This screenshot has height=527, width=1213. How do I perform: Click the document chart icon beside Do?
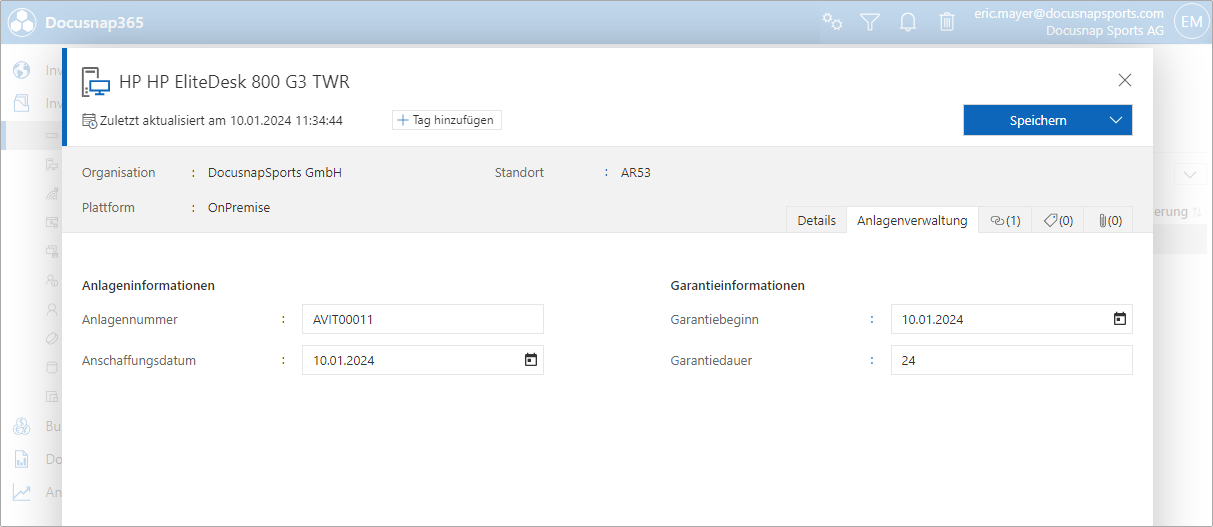(22, 459)
